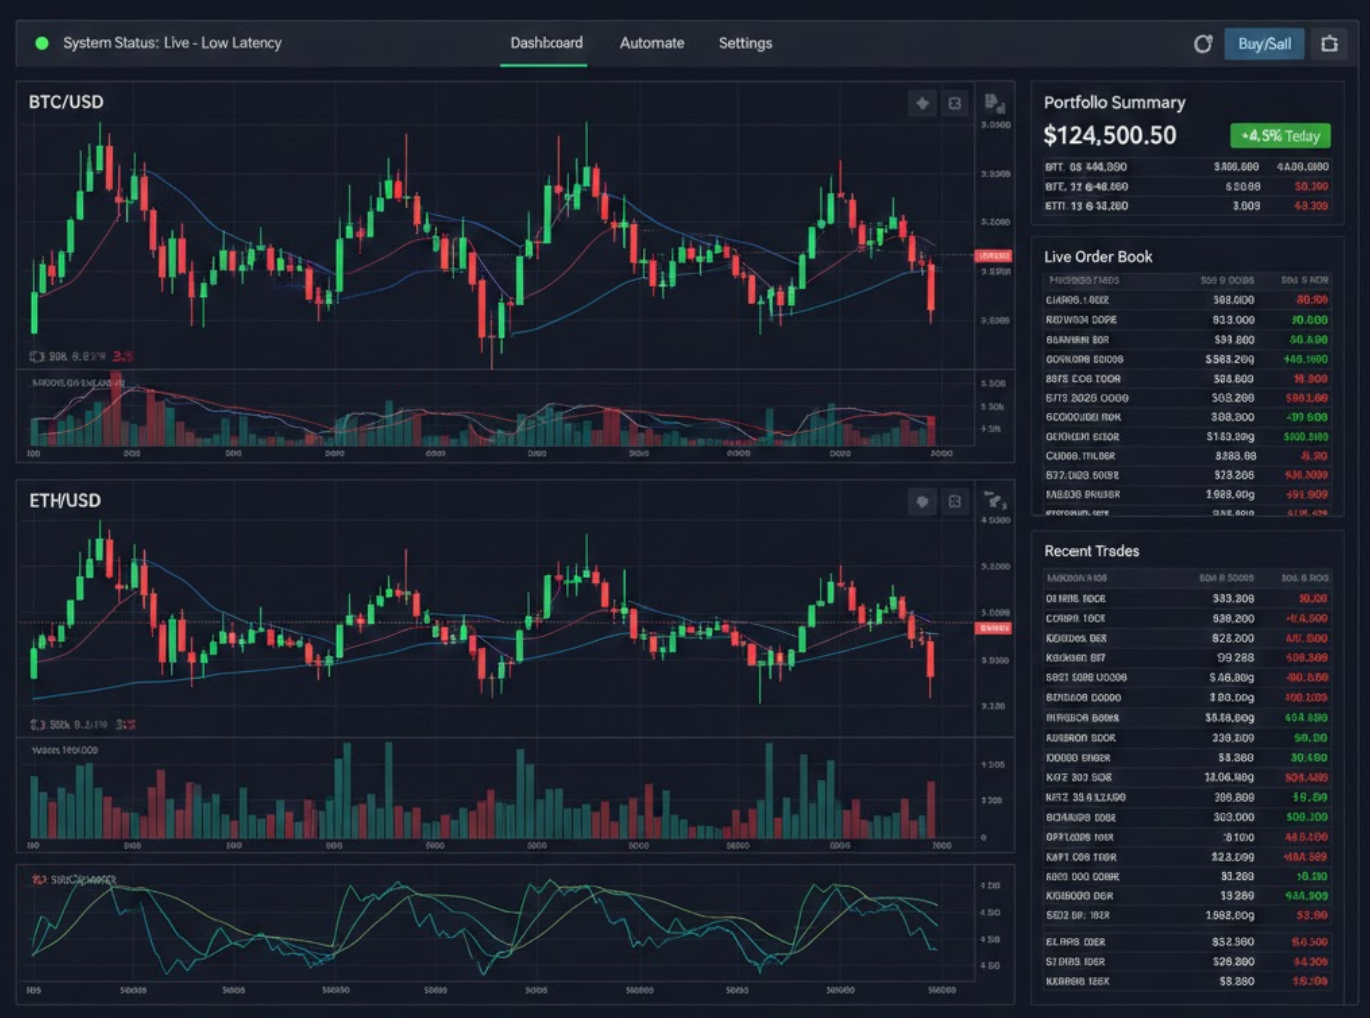Switch to the Automate tab
Screen dimensions: 1370x1018
point(652,43)
